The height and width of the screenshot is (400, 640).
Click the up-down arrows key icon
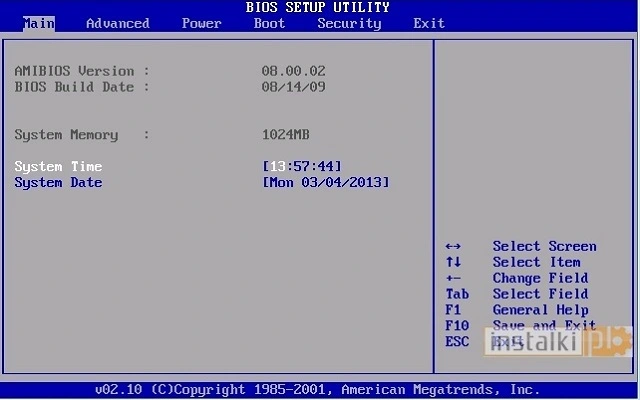coord(453,262)
